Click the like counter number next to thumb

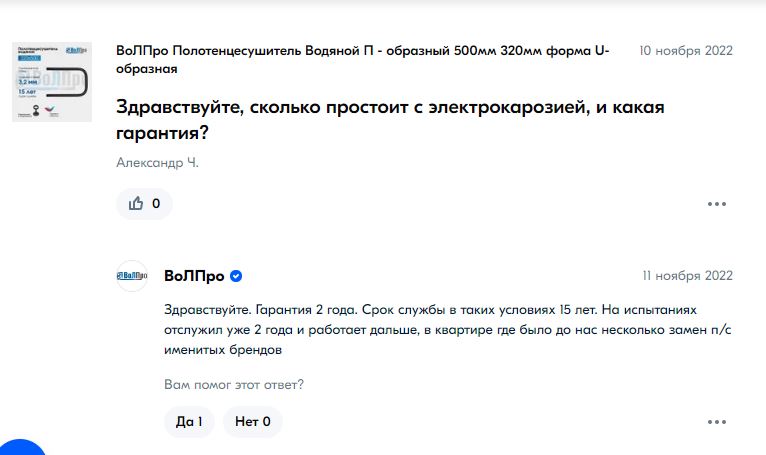[156, 203]
